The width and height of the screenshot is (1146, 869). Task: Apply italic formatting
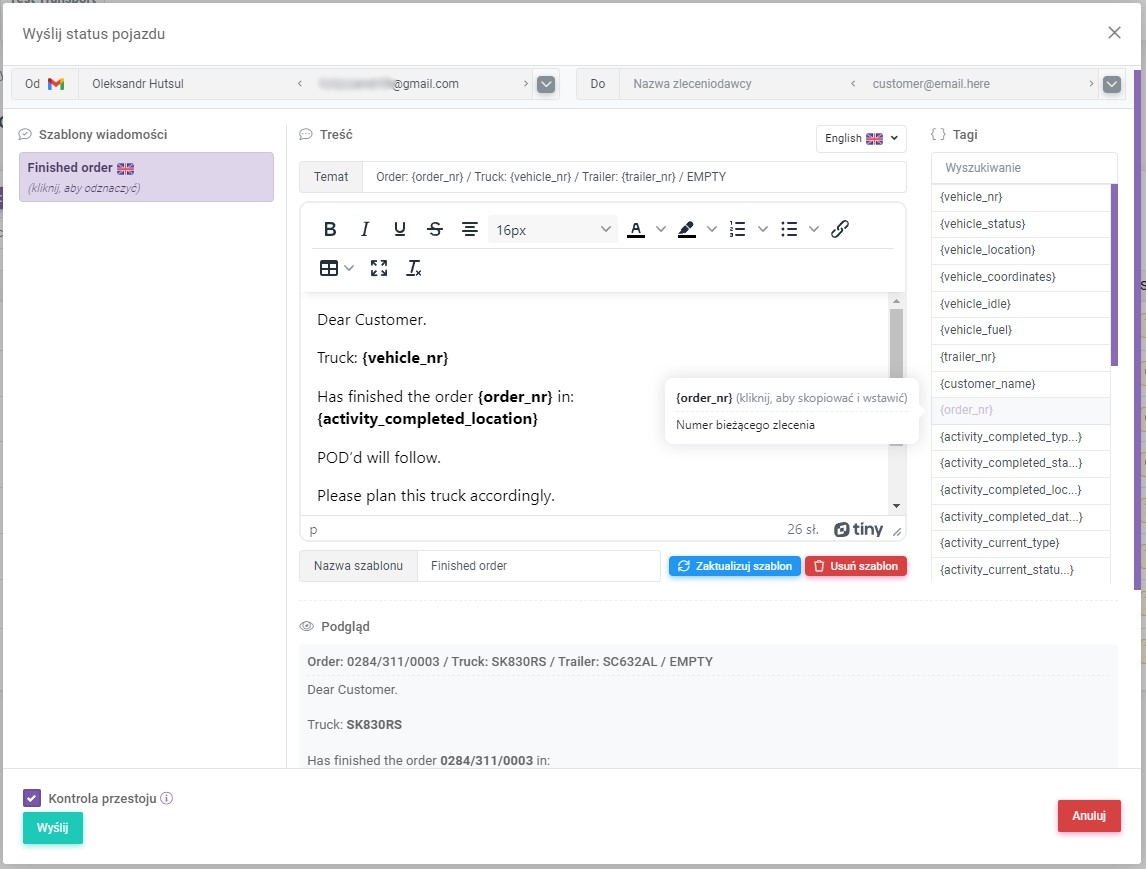coord(365,229)
